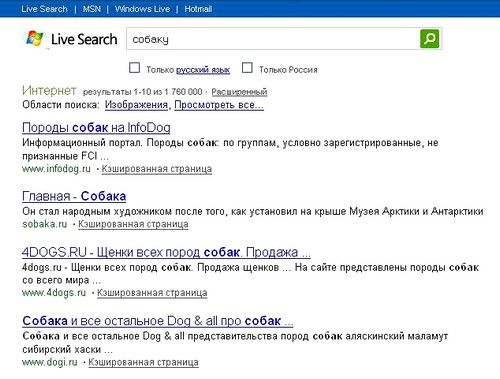Open Собака и все остальное Dog result

[158, 321]
